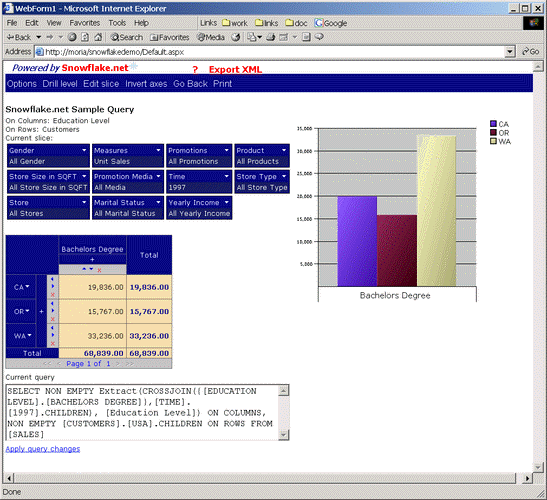
Task: Click the Home icon in toolbar
Action: [x=98, y=37]
